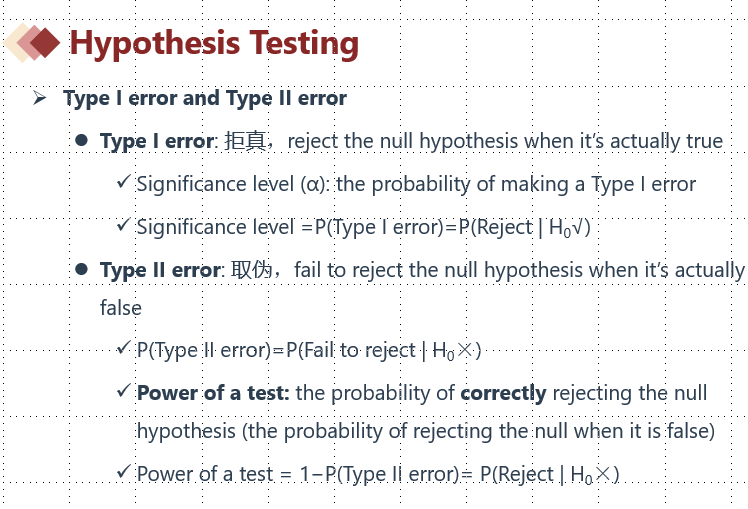This screenshot has height=509, width=748.
Task: Click the checkmark before "P(Type II error)=P(Fail to reject"
Action: pos(122,349)
